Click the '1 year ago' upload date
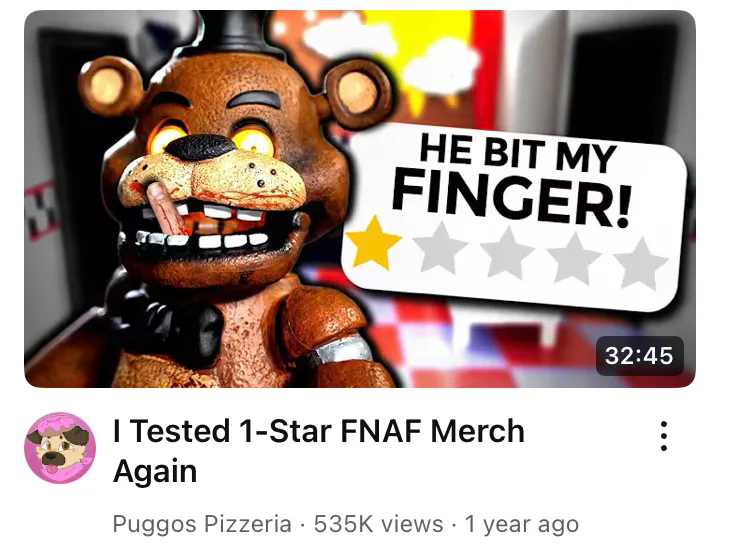Screen dimensions: 744x556 pyautogui.click(x=522, y=524)
